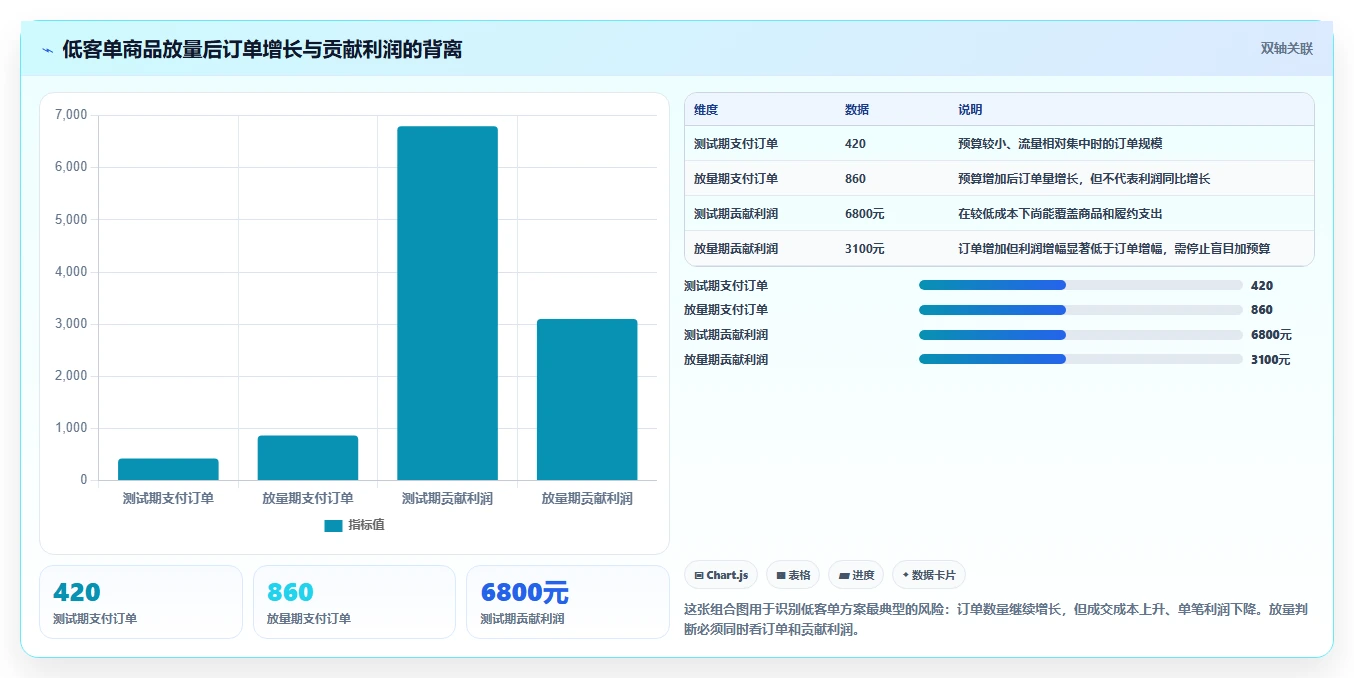
Task: Click the 3100元 value beside progress bar
Action: pyautogui.click(x=1271, y=360)
